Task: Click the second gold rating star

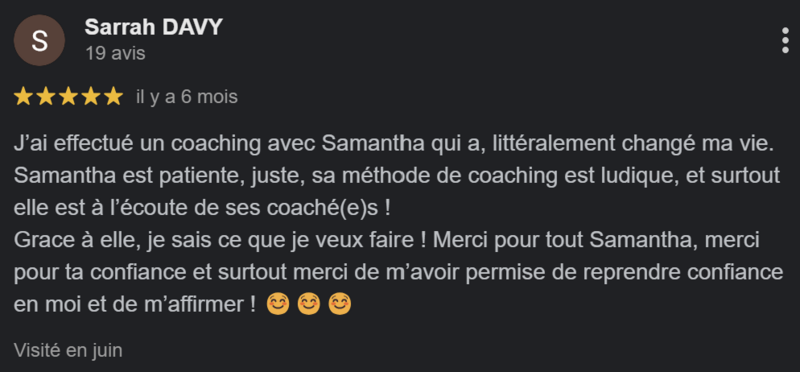Action: 46,96
